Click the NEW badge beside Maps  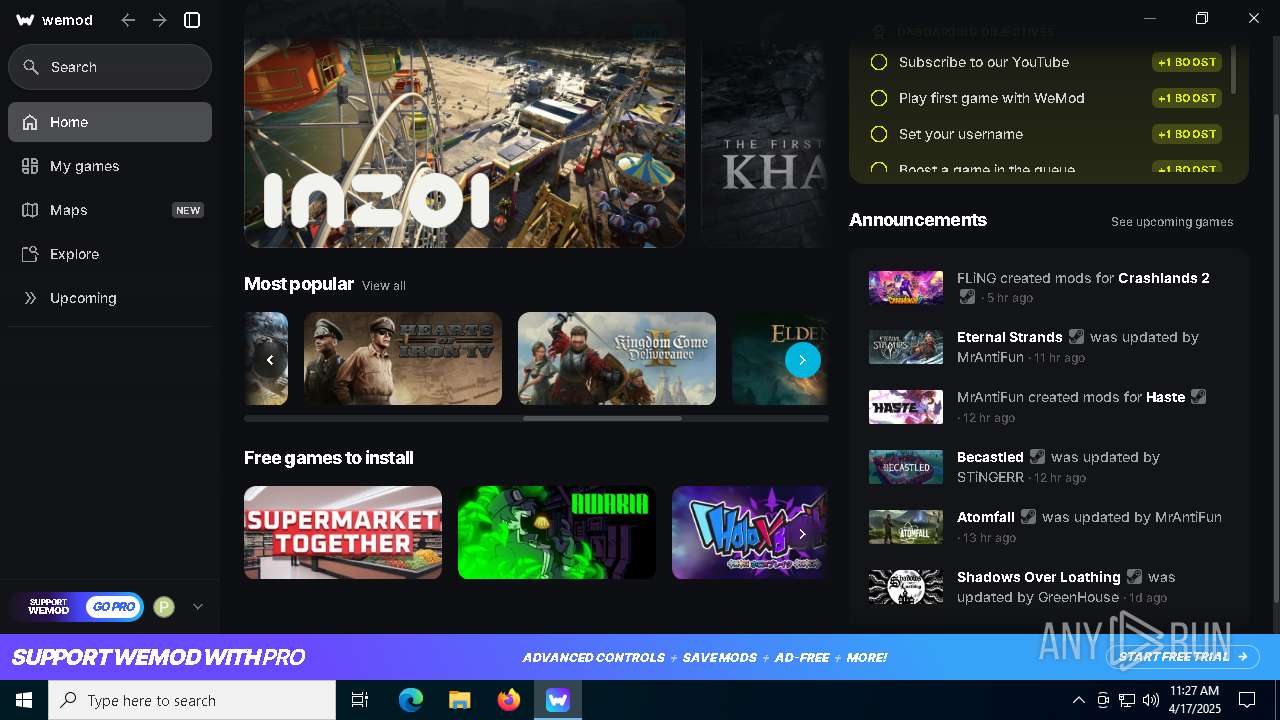[x=188, y=210]
